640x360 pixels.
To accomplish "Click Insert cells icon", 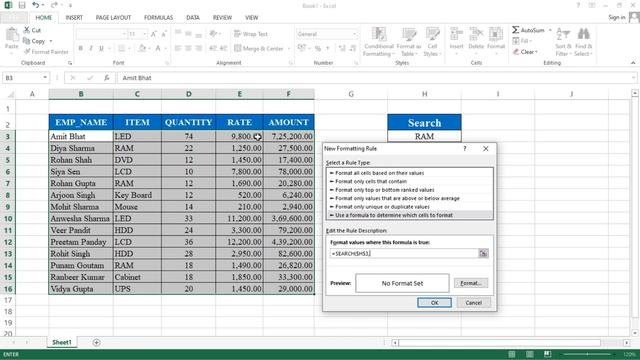I will click(456, 35).
